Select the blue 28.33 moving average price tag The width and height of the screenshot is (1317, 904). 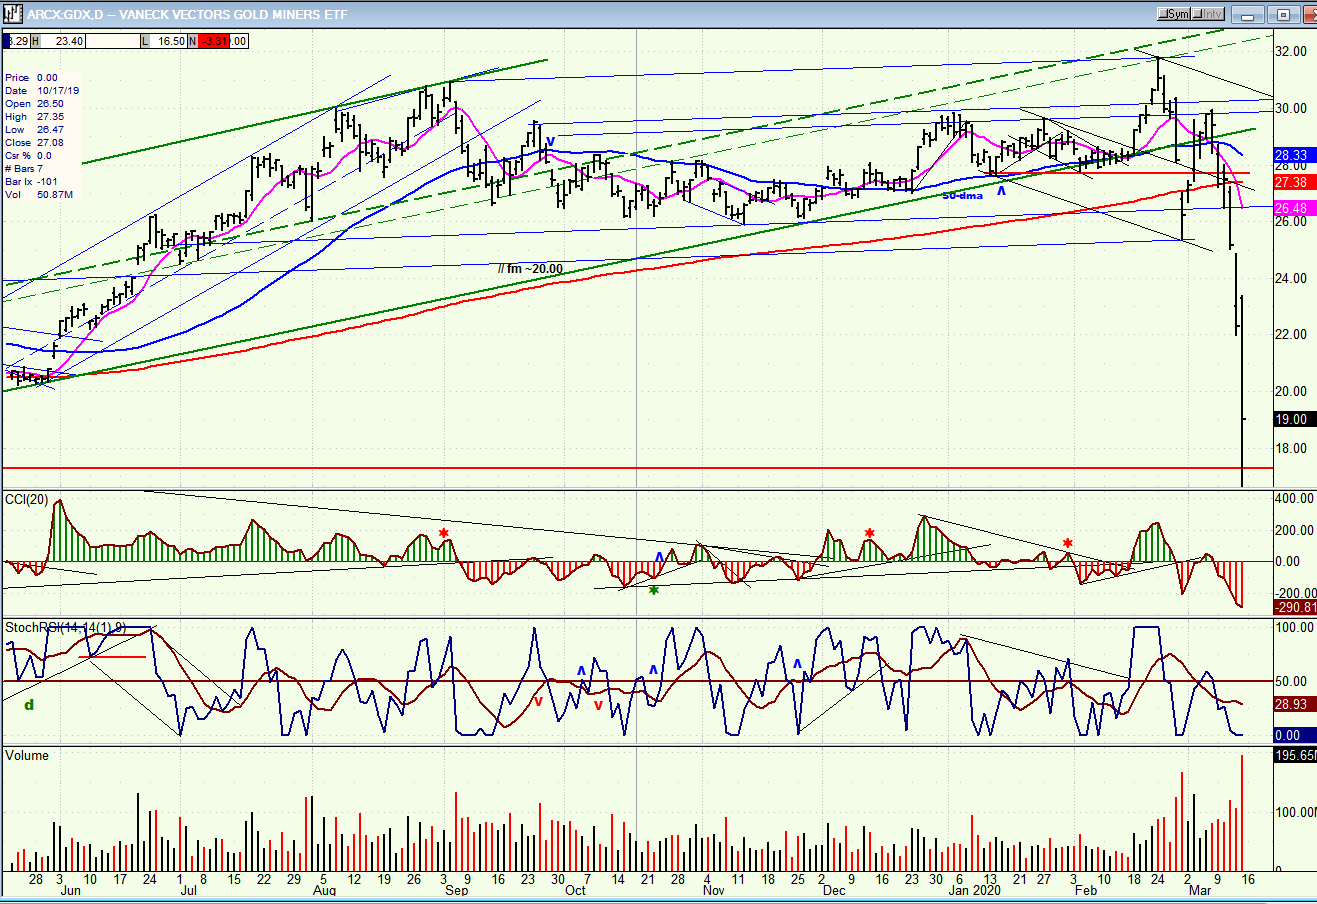pyautogui.click(x=1295, y=156)
